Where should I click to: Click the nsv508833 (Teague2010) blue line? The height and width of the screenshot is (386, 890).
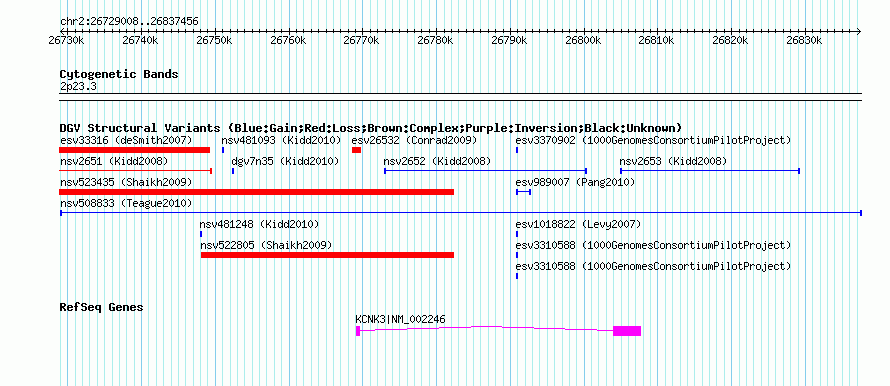click(x=461, y=213)
